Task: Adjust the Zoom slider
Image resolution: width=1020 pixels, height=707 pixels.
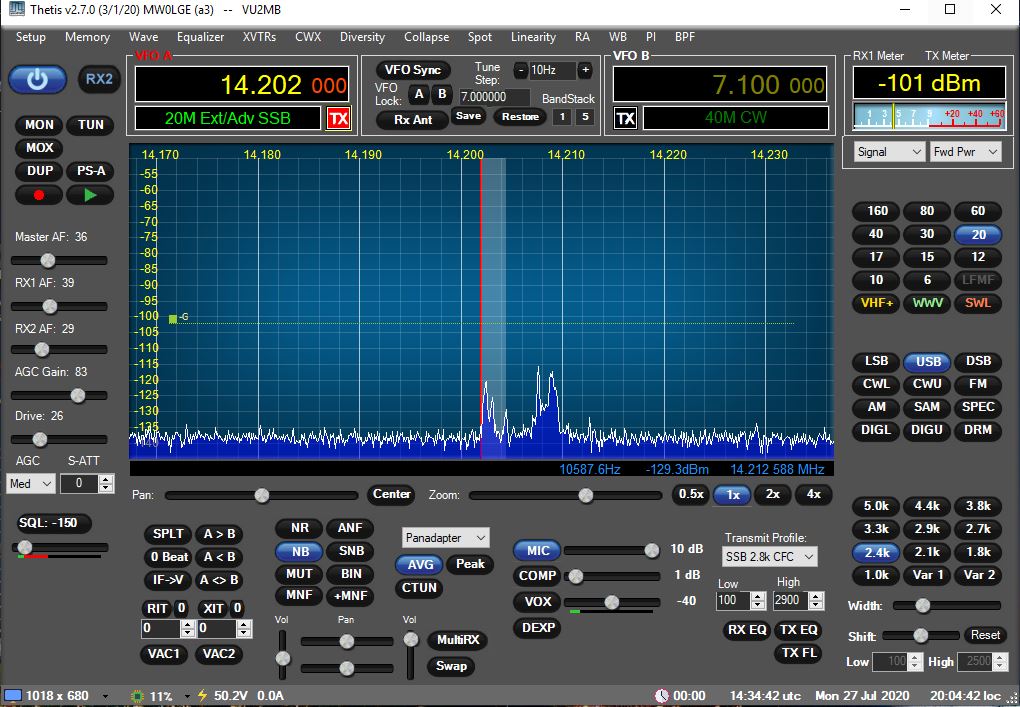Action: coord(565,496)
